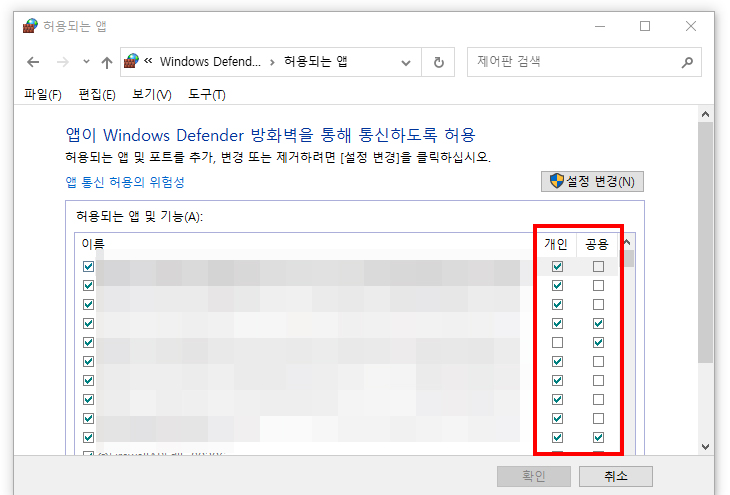Close the 허용되는 앱 window

point(691,26)
